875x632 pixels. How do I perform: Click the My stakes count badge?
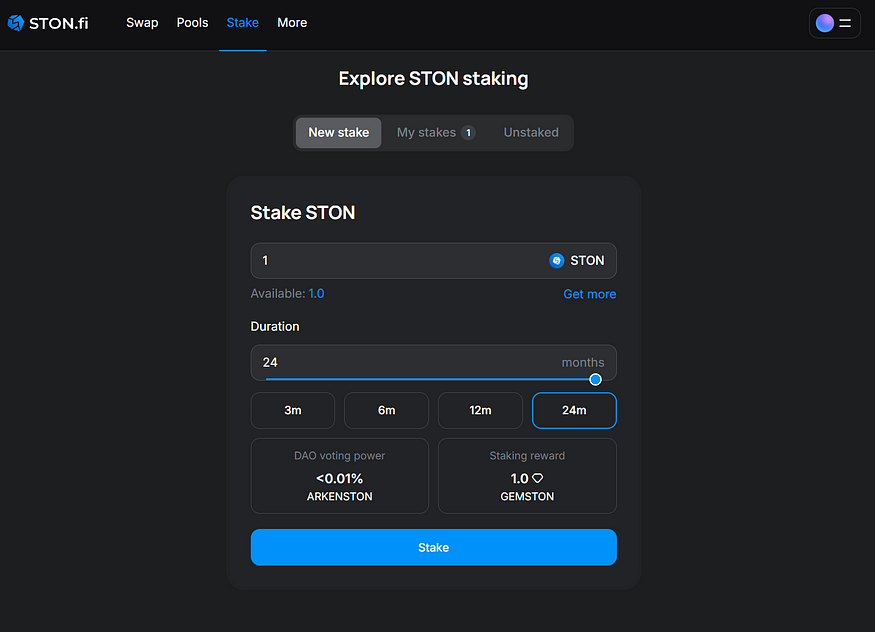[468, 133]
